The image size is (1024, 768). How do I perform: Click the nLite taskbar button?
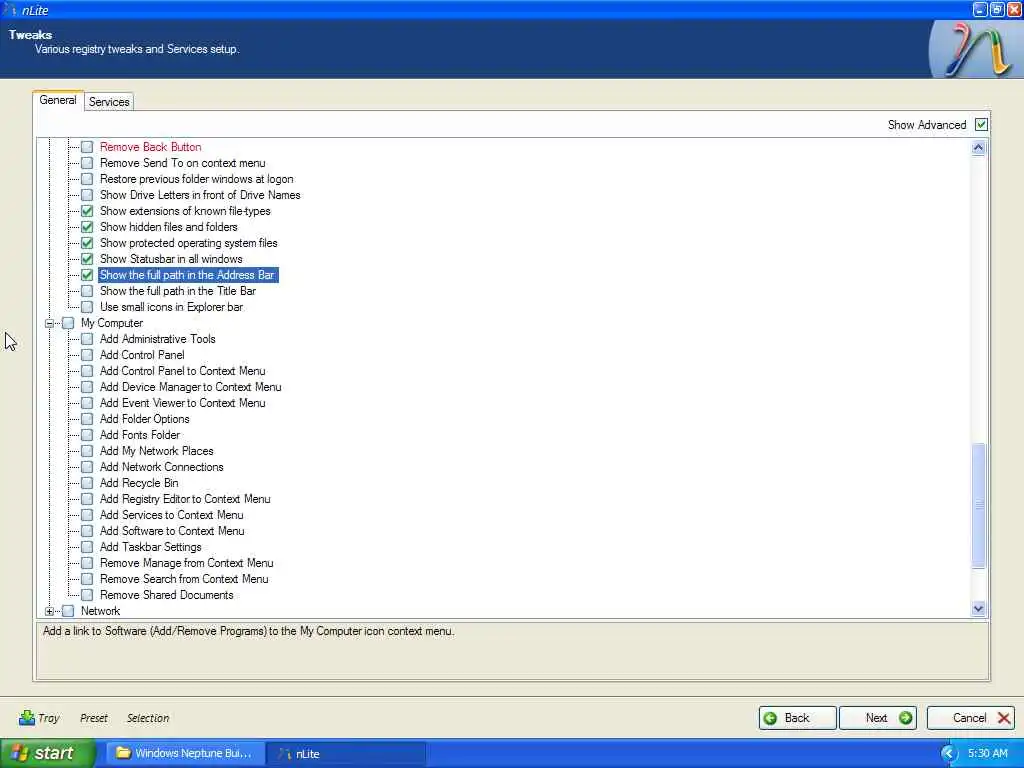pyautogui.click(x=347, y=753)
